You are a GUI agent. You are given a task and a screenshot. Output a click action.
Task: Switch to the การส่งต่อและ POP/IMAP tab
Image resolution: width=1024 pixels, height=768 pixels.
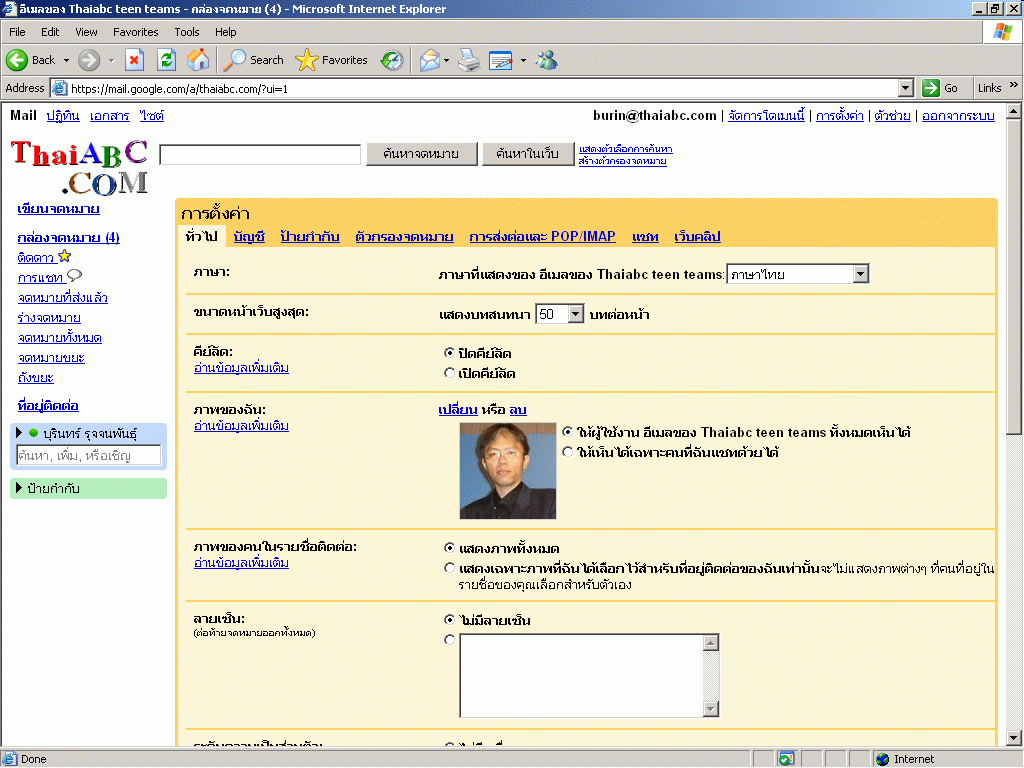coord(542,237)
